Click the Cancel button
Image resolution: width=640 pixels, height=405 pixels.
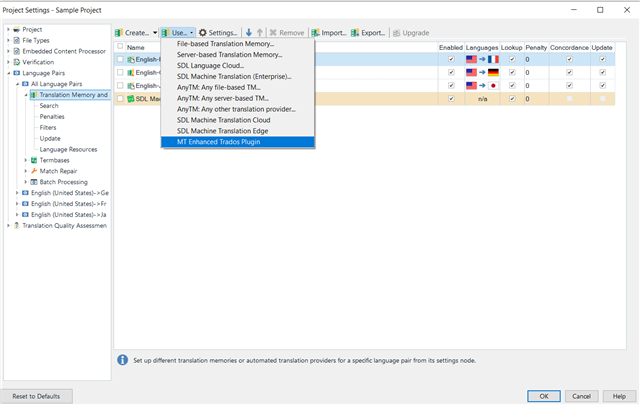click(581, 396)
